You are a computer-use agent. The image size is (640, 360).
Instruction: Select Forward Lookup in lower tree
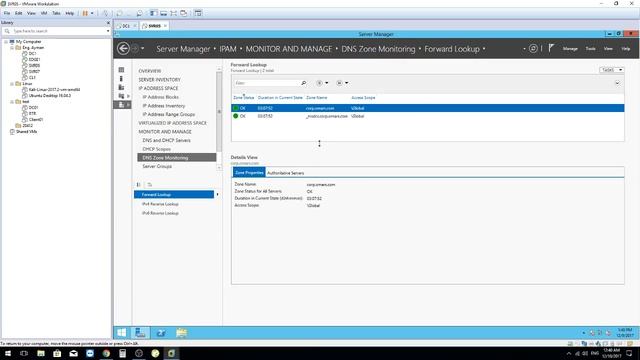click(x=174, y=195)
